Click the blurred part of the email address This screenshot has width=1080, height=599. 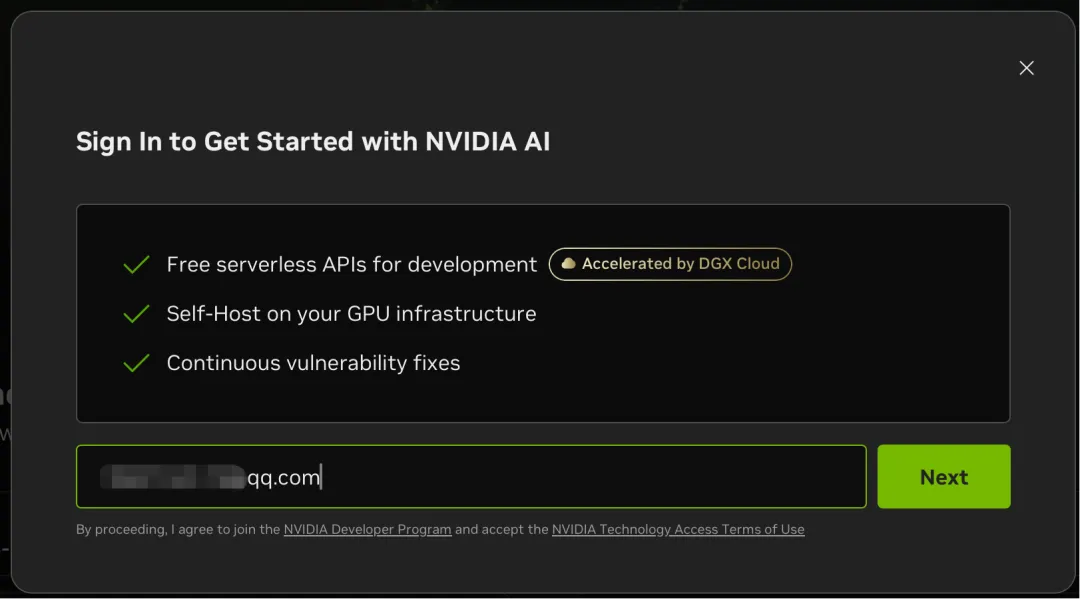172,477
